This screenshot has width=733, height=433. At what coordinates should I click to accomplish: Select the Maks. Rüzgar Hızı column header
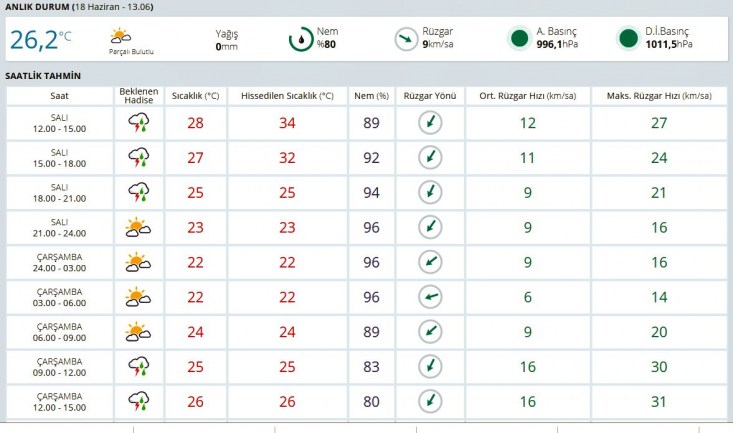pos(659,96)
